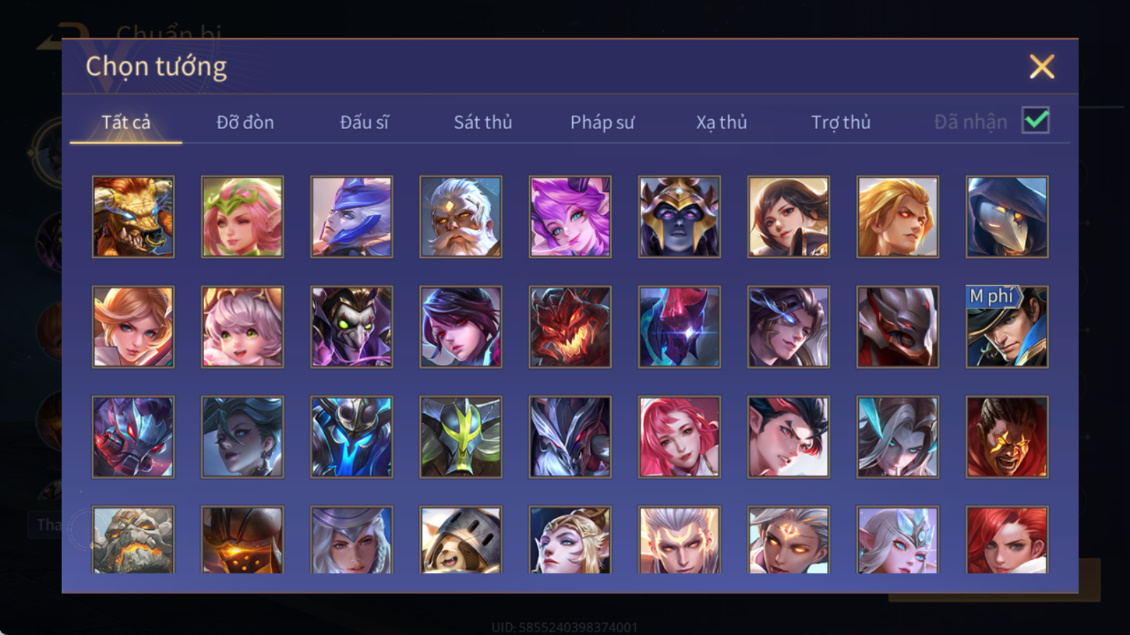Choose the rock golem hero portrait
Viewport: 1130px width, 635px height.
point(133,540)
